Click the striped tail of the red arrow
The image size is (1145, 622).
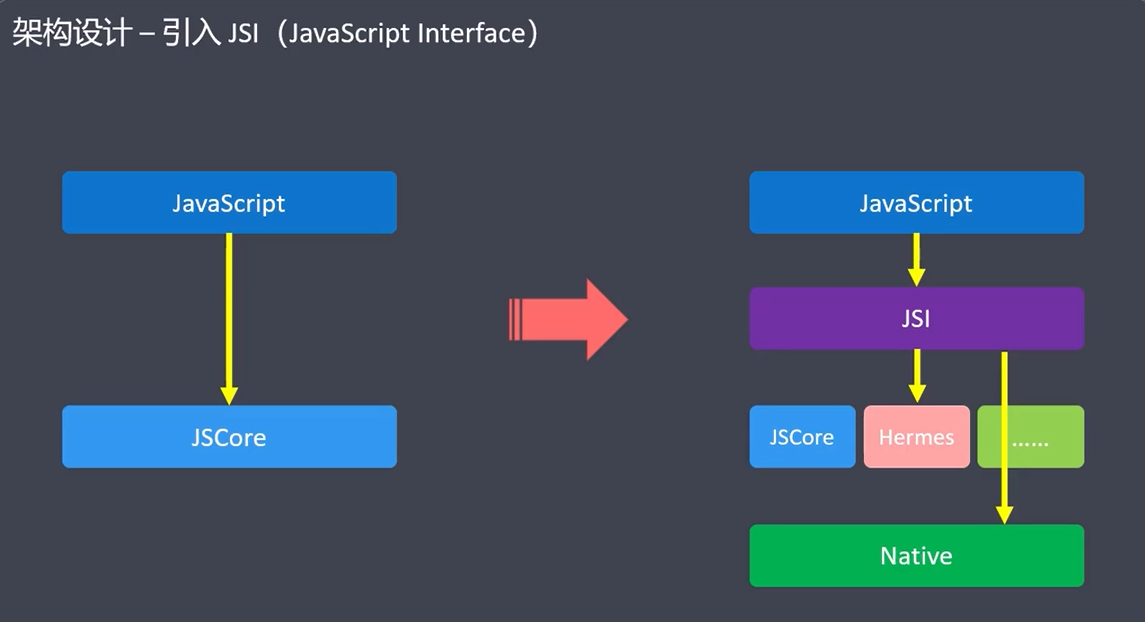(517, 320)
